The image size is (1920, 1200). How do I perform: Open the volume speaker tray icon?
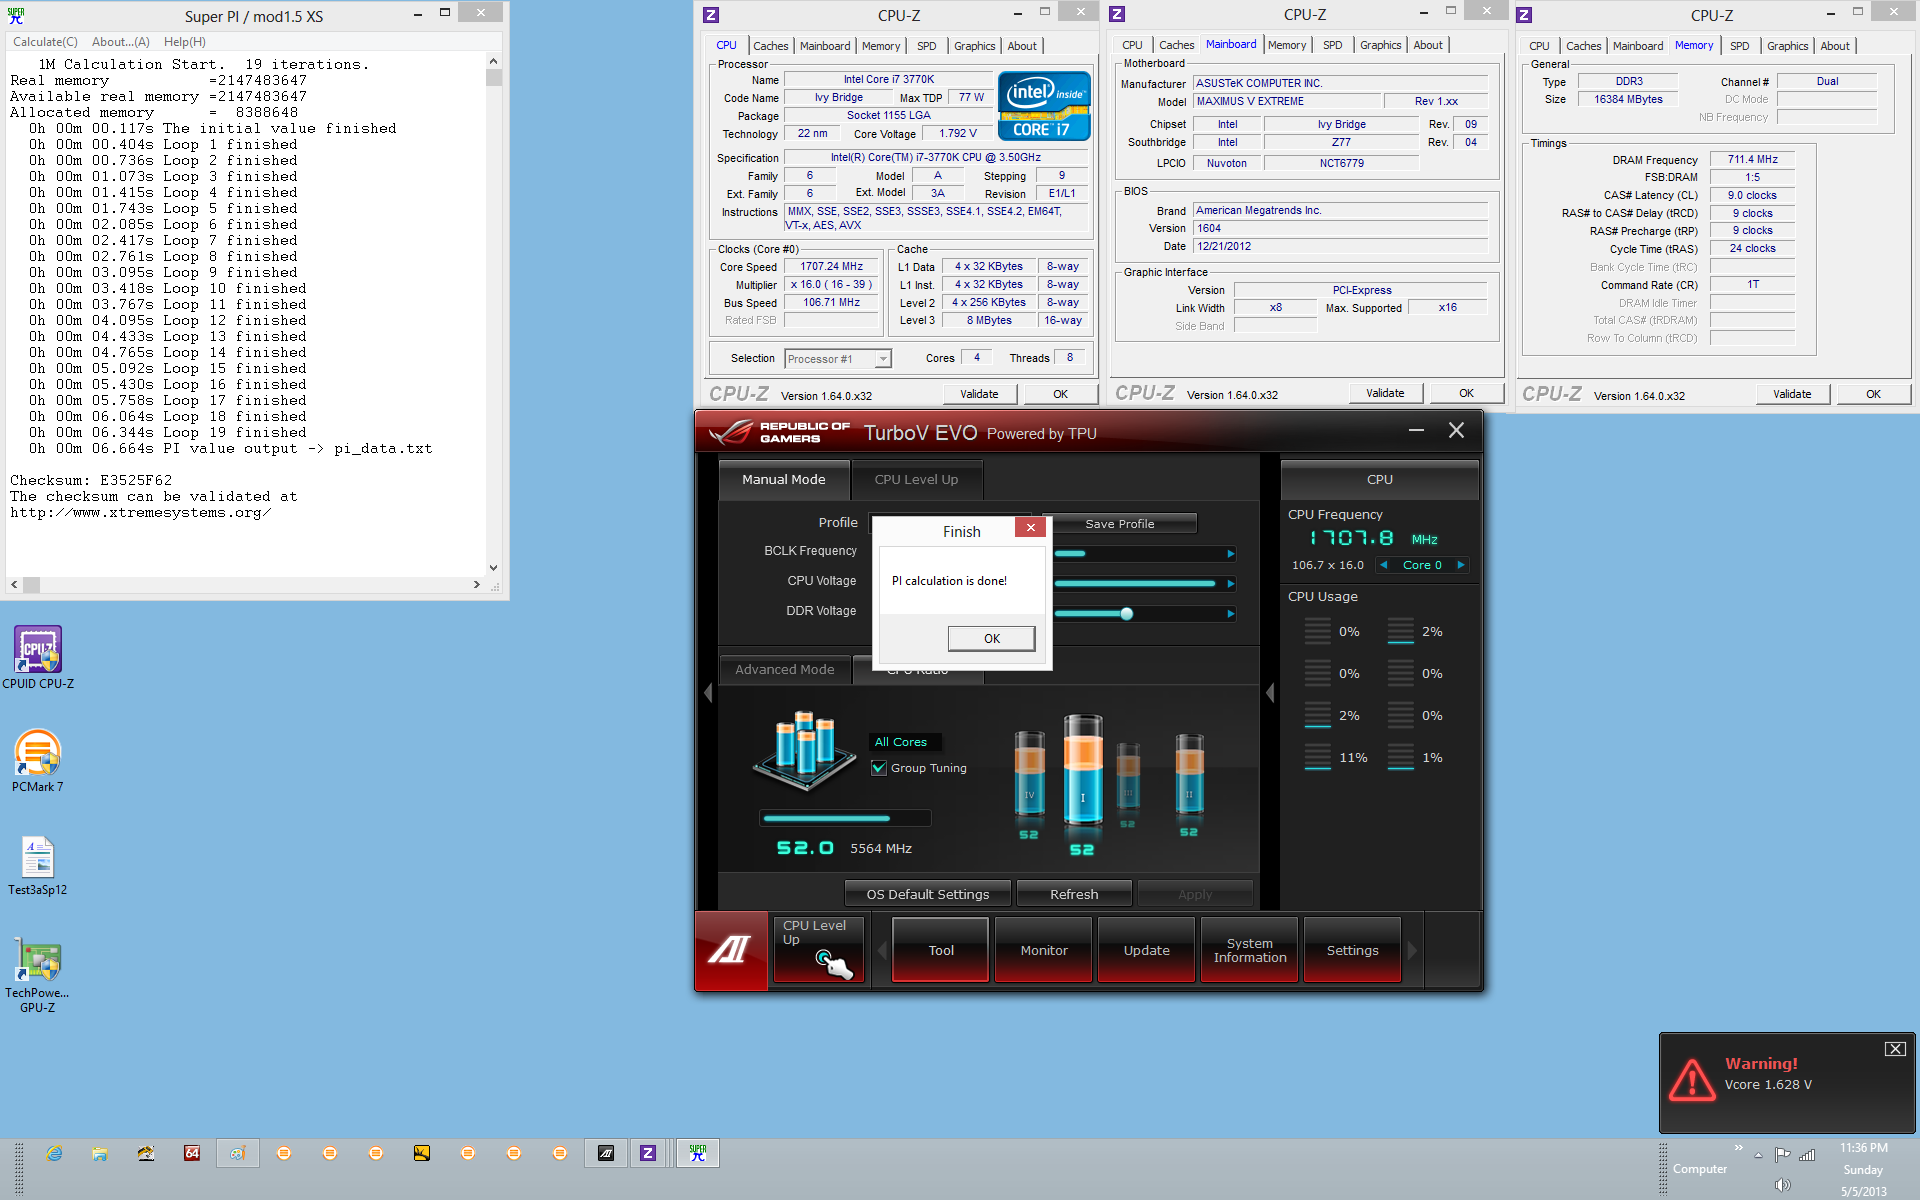[x=1782, y=1185]
